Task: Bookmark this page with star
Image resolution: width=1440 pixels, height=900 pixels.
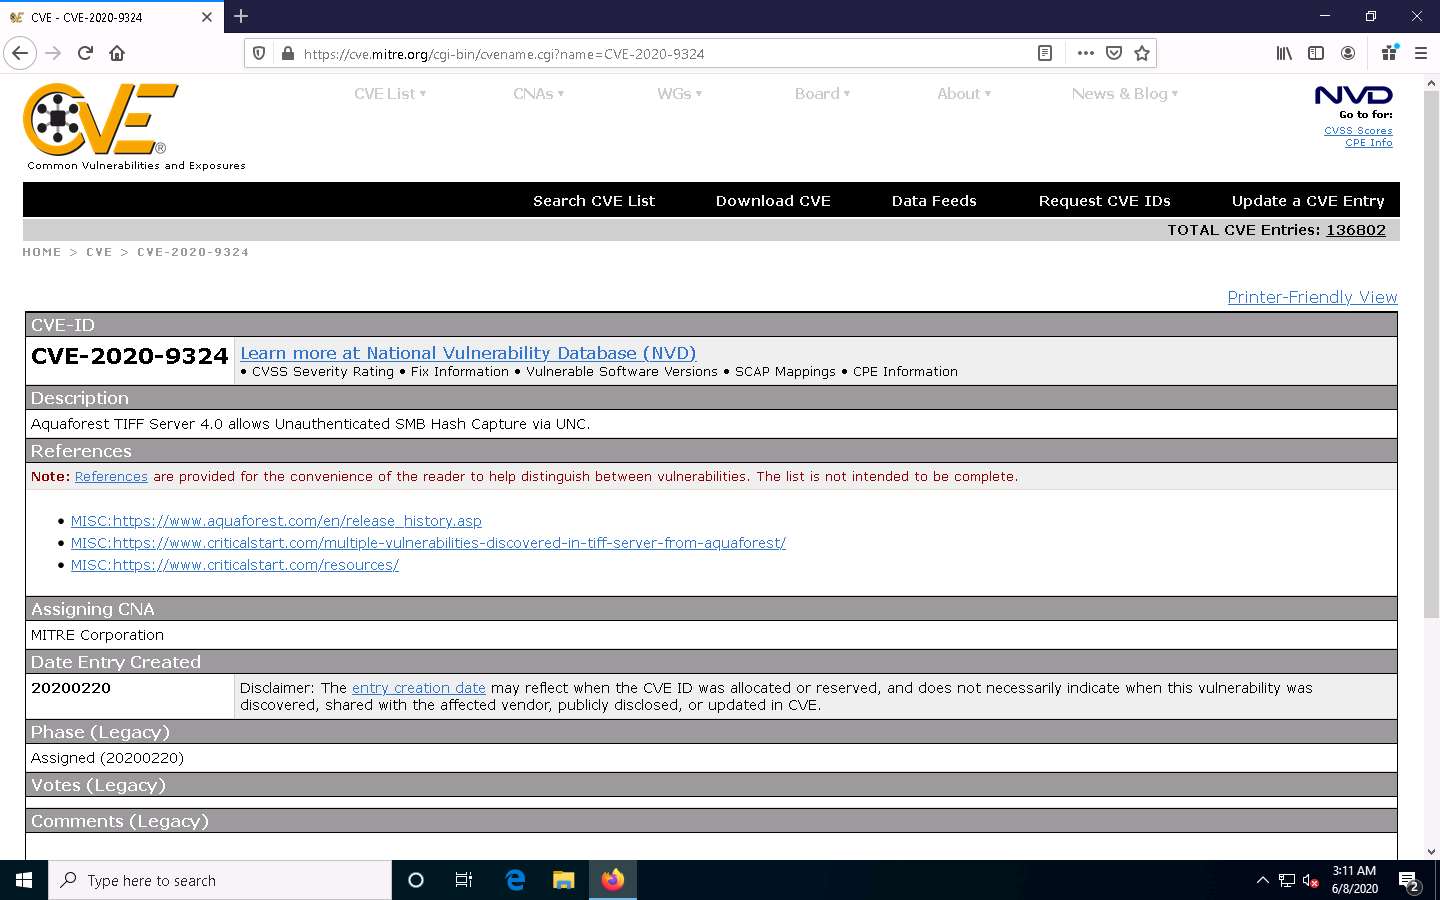Action: (x=1142, y=53)
